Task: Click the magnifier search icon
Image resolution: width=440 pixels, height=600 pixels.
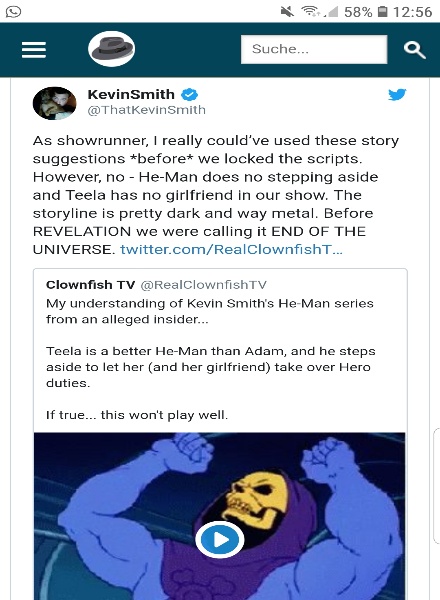Action: (x=415, y=50)
